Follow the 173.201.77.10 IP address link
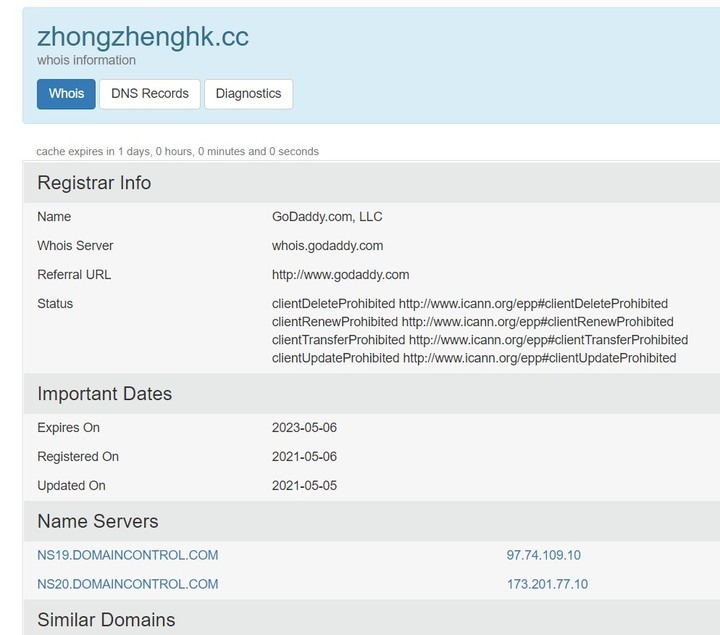 point(547,584)
